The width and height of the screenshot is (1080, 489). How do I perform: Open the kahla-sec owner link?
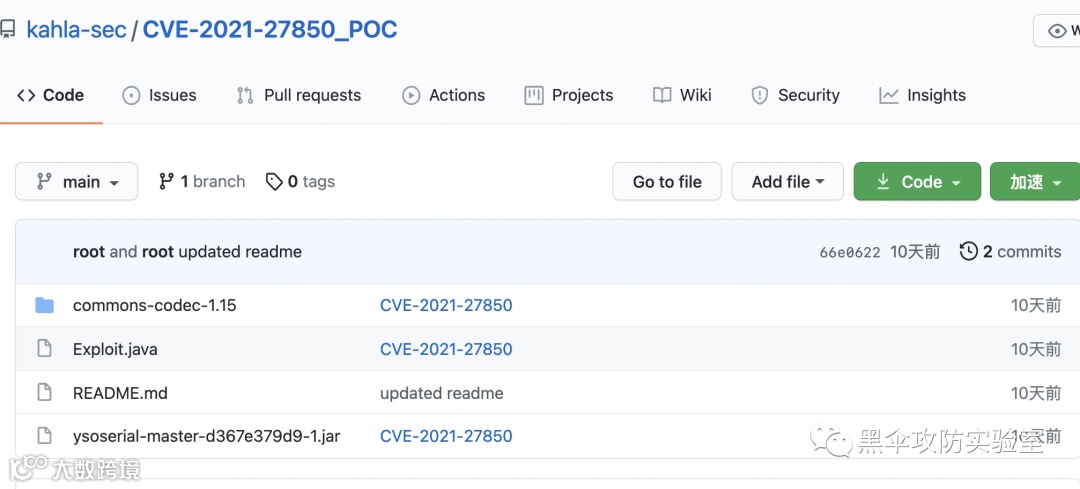pyautogui.click(x=76, y=30)
